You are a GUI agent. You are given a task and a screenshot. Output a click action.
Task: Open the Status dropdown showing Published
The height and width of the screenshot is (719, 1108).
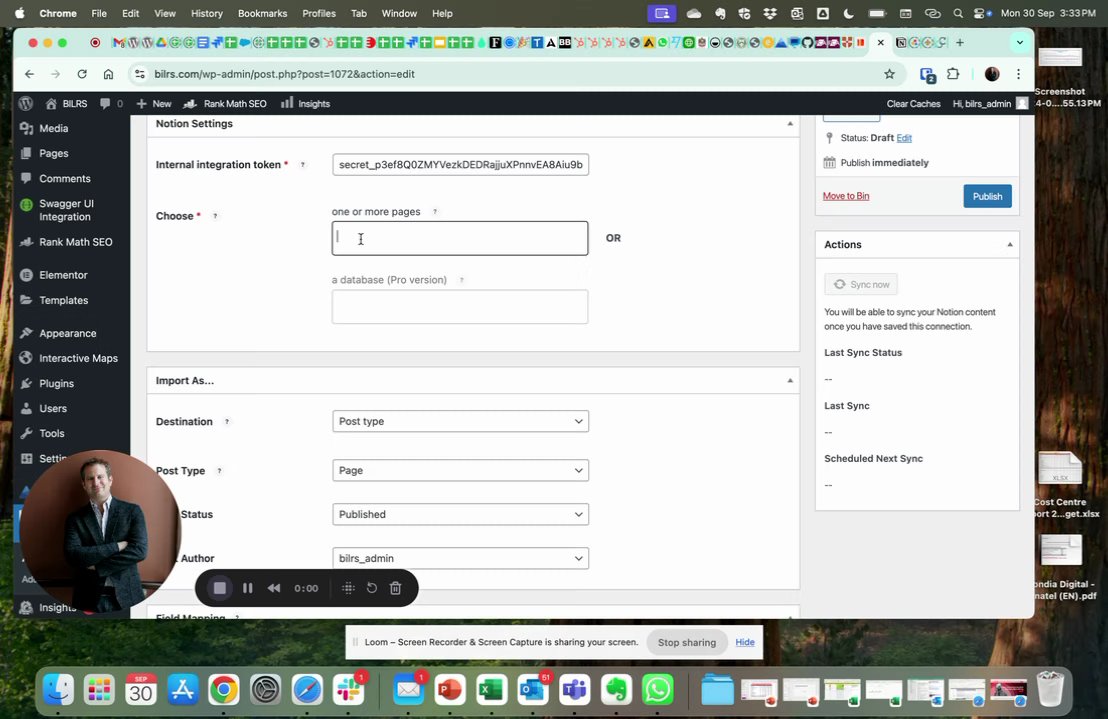460,514
